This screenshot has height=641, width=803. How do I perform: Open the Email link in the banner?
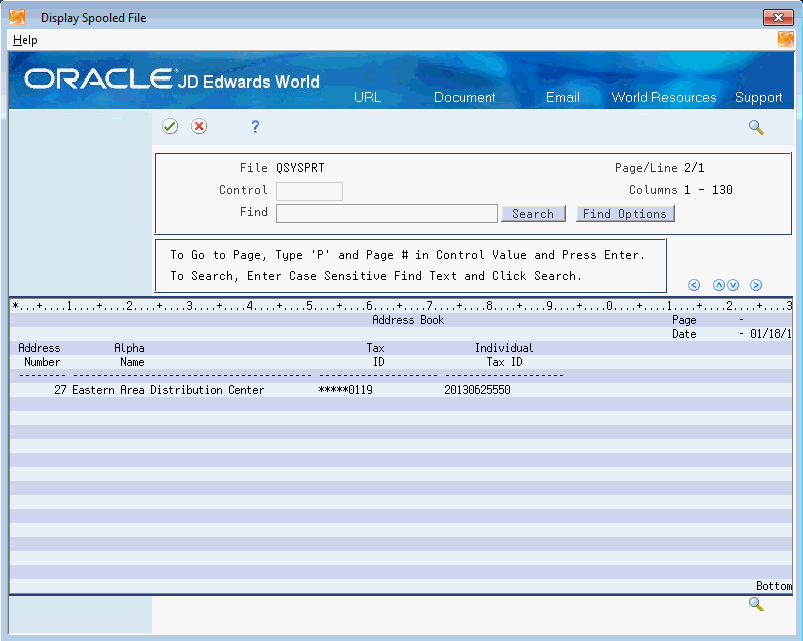pyautogui.click(x=562, y=97)
